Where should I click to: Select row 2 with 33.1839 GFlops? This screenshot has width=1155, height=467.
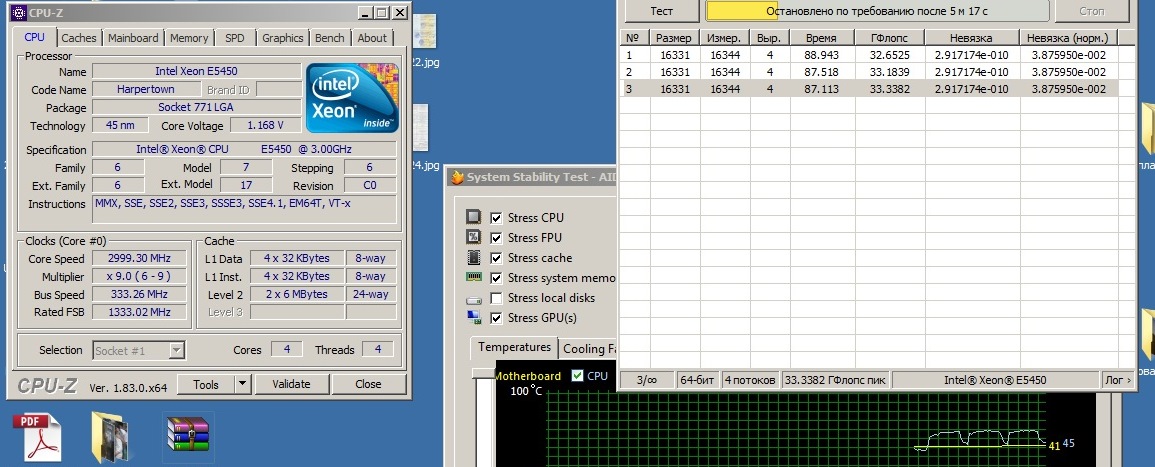pyautogui.click(x=869, y=71)
